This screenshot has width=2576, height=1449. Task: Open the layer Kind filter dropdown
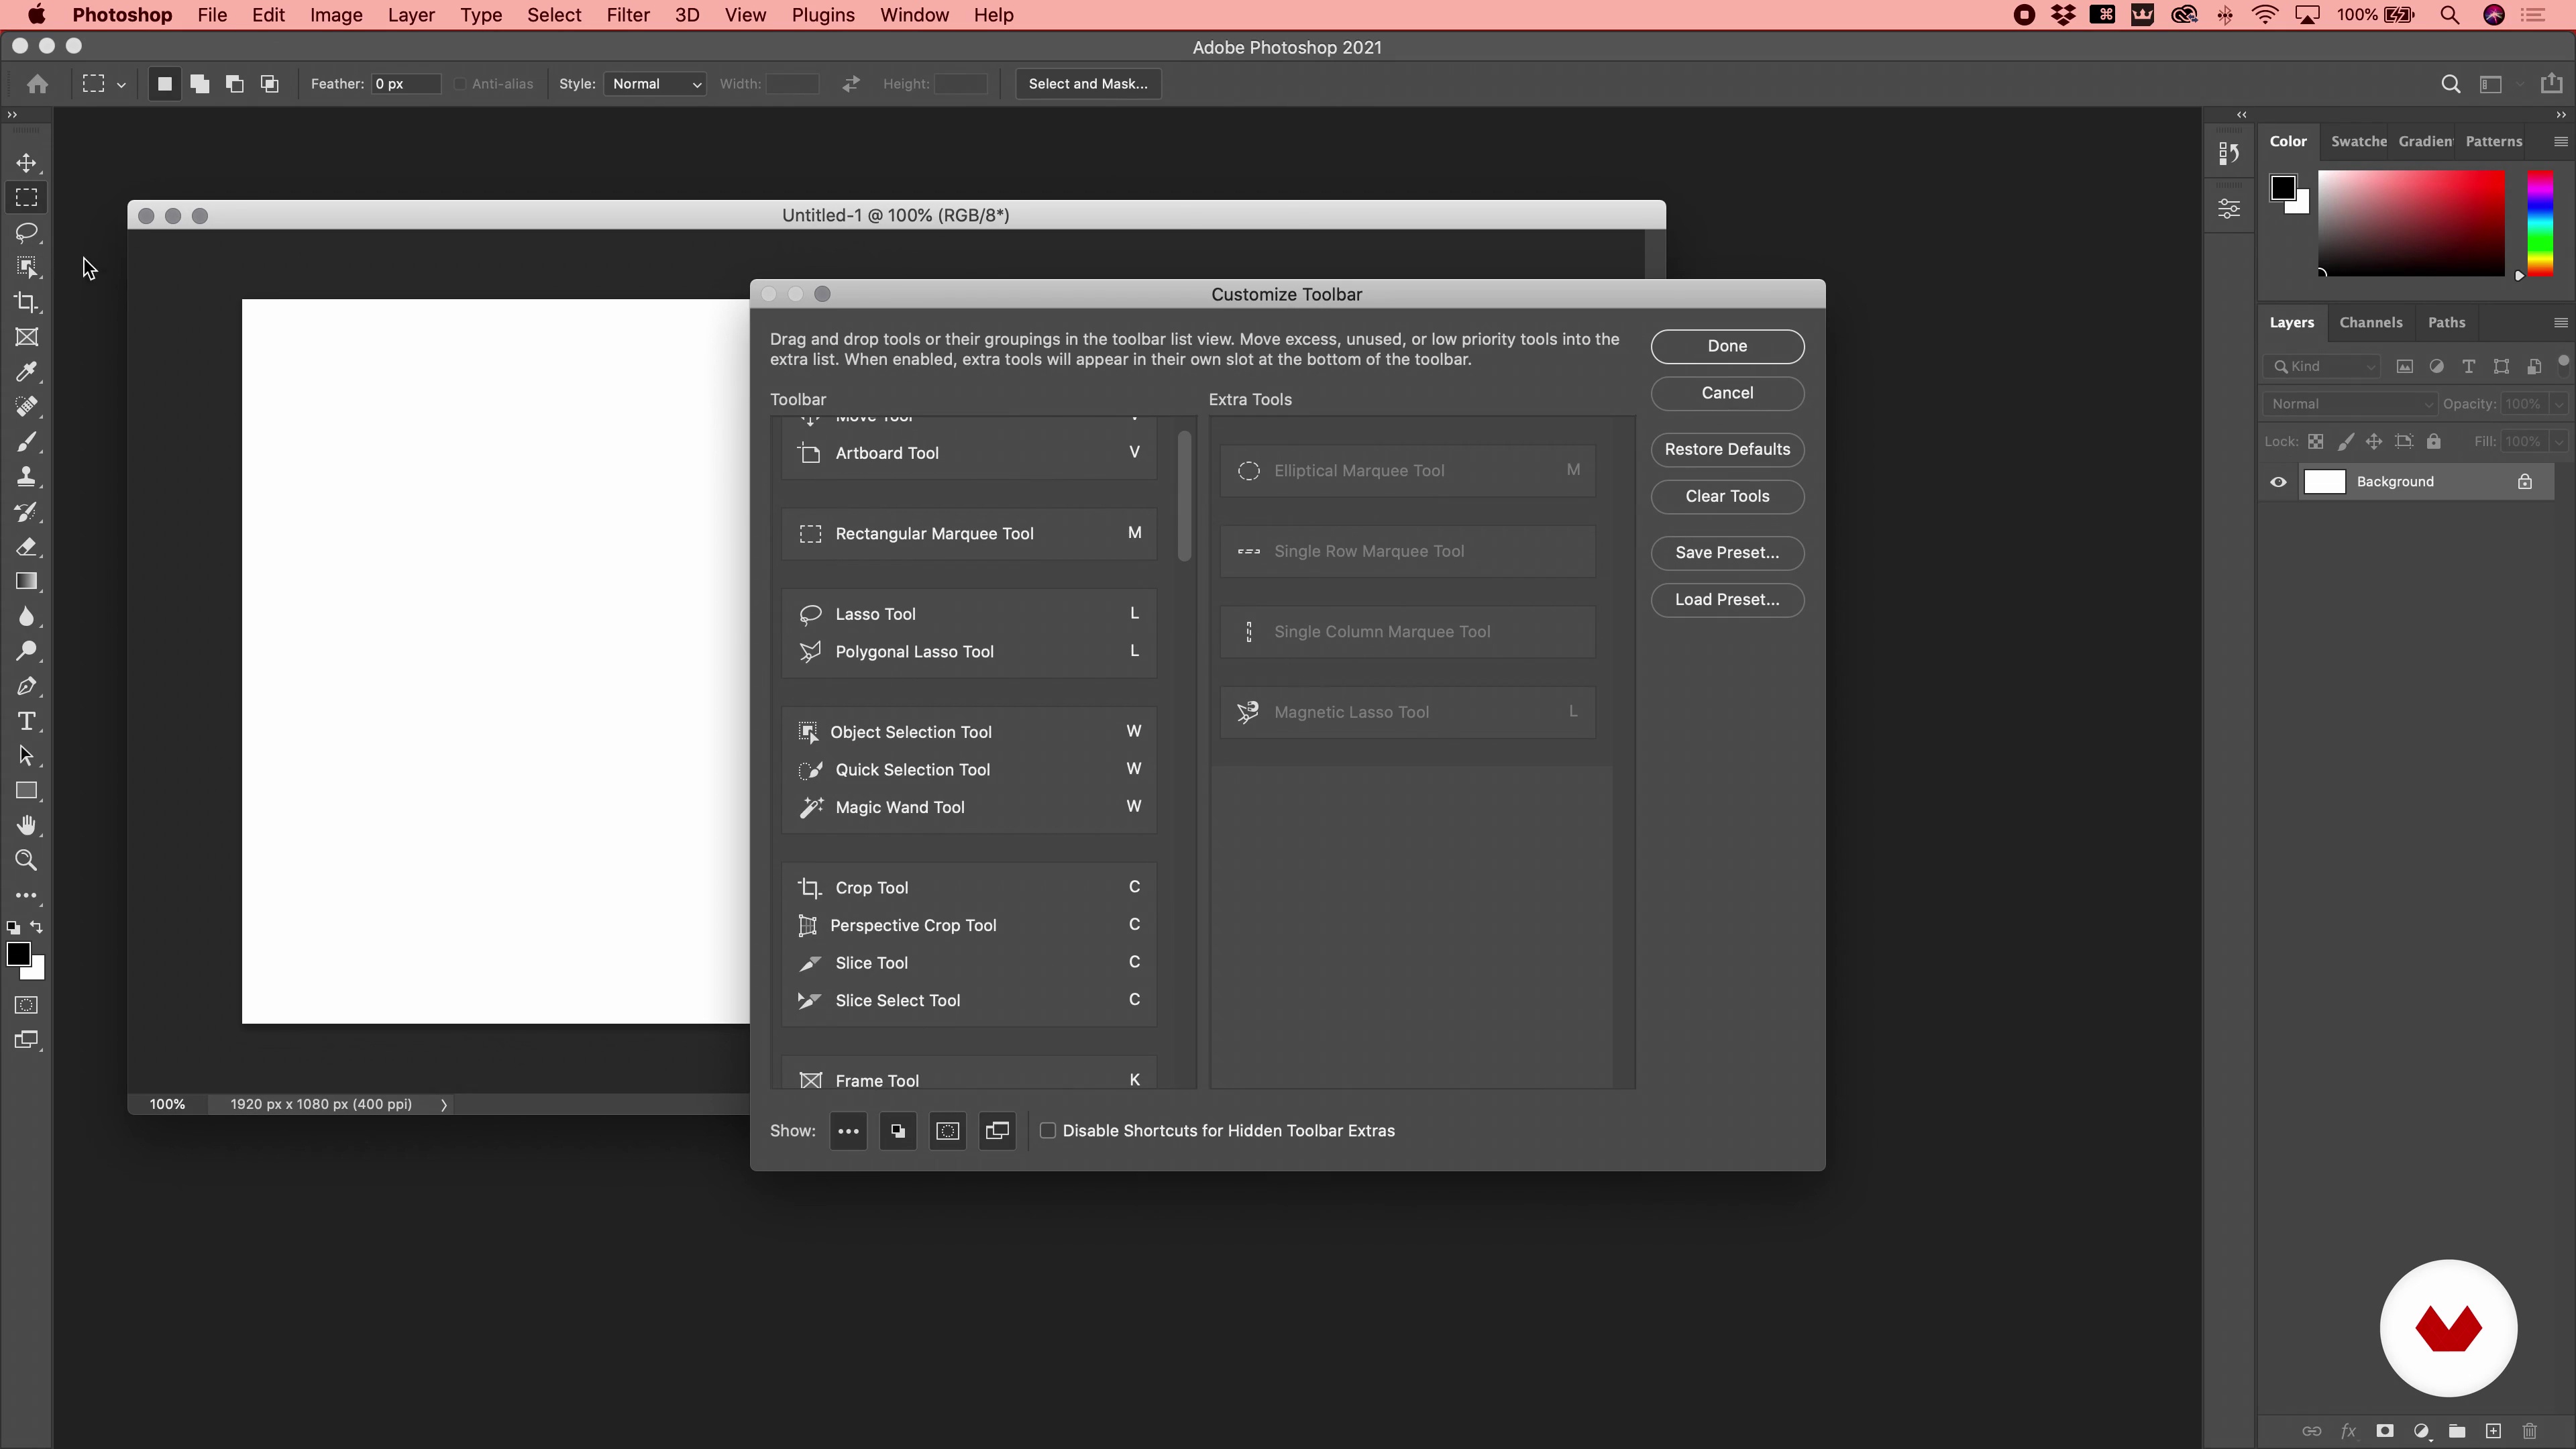click(x=2322, y=366)
